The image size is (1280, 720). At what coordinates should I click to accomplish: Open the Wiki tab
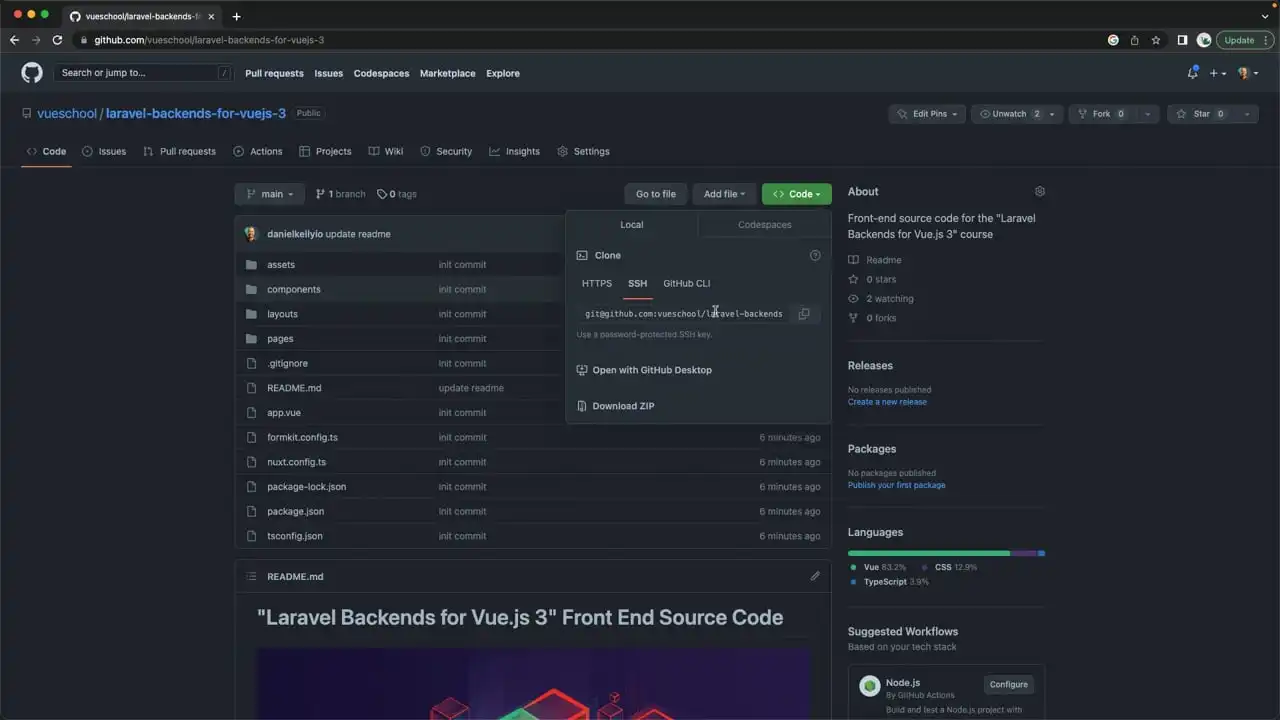tap(386, 152)
